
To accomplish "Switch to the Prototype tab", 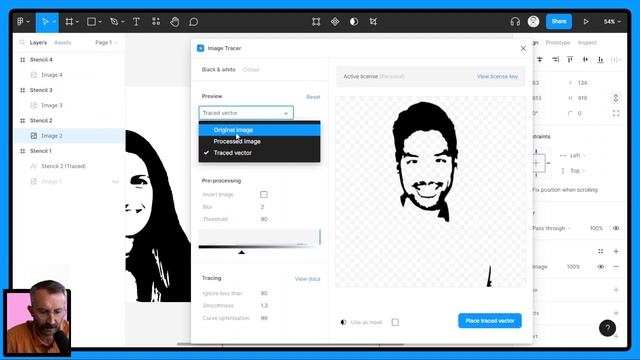I will [558, 42].
